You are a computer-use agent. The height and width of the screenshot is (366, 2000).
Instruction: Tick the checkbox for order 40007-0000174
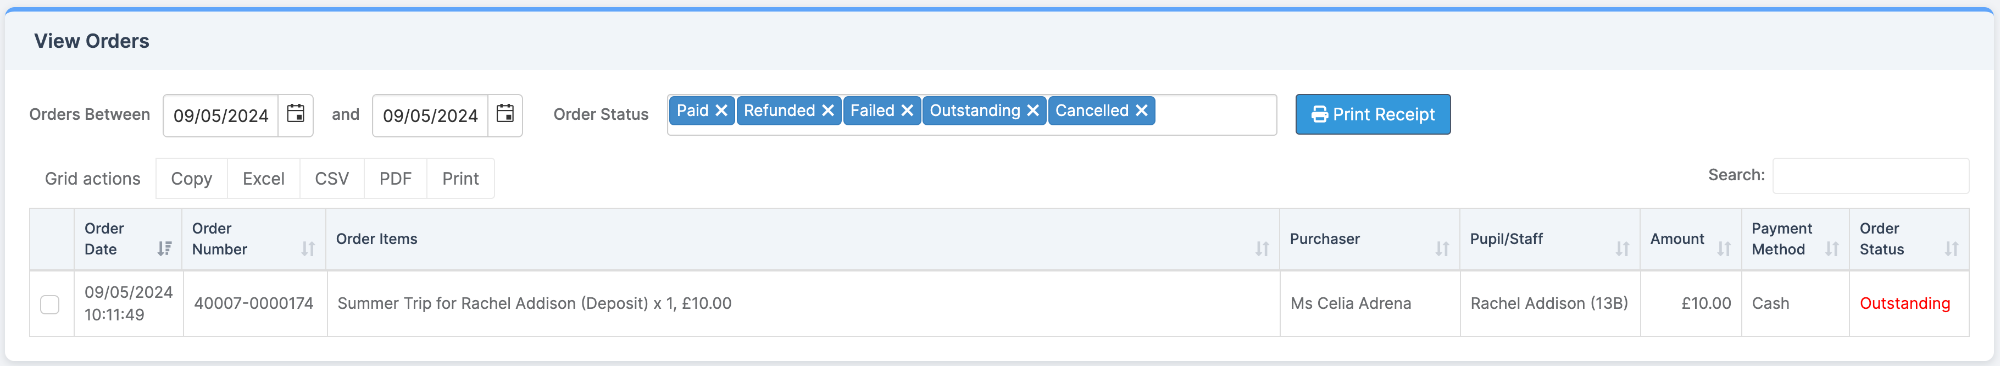(x=50, y=304)
